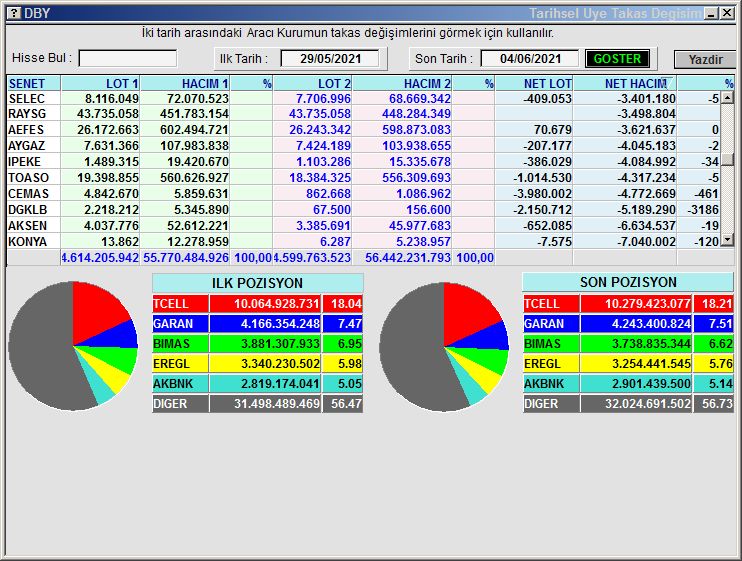
Task: Click cyan AKBNK label in ILK POZISYON
Action: coord(180,384)
